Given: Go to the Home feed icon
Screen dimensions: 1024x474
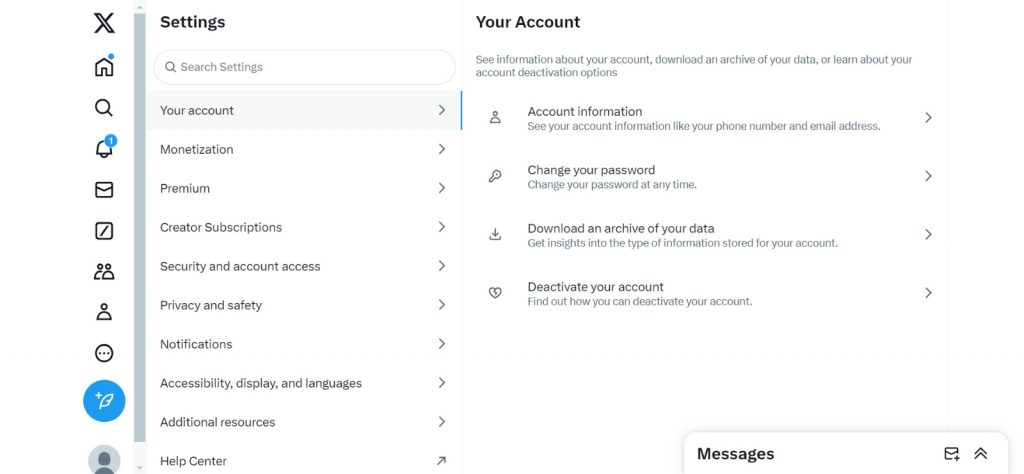Looking at the screenshot, I should pos(104,67).
